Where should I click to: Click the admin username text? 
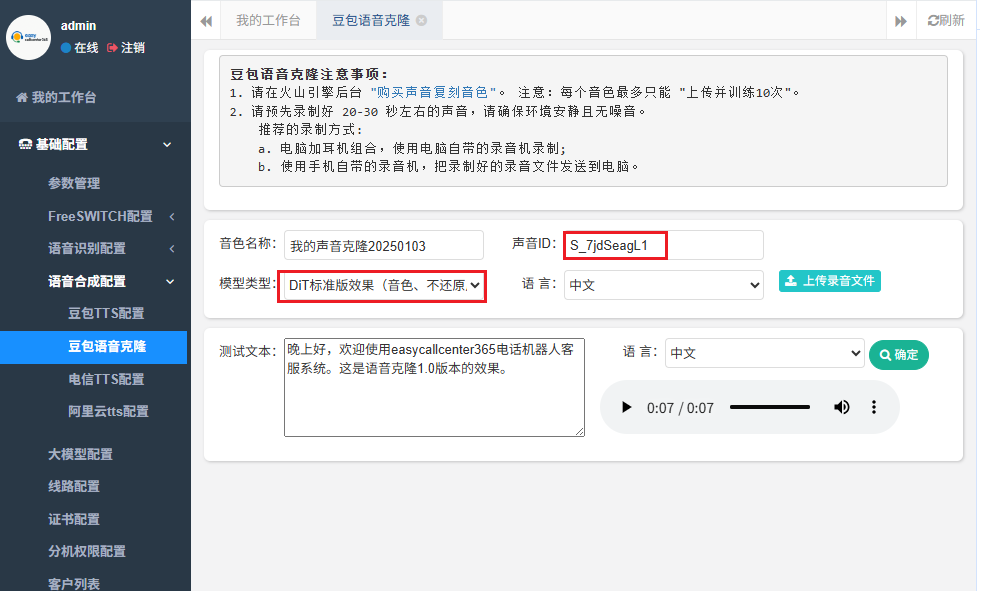pyautogui.click(x=78, y=26)
